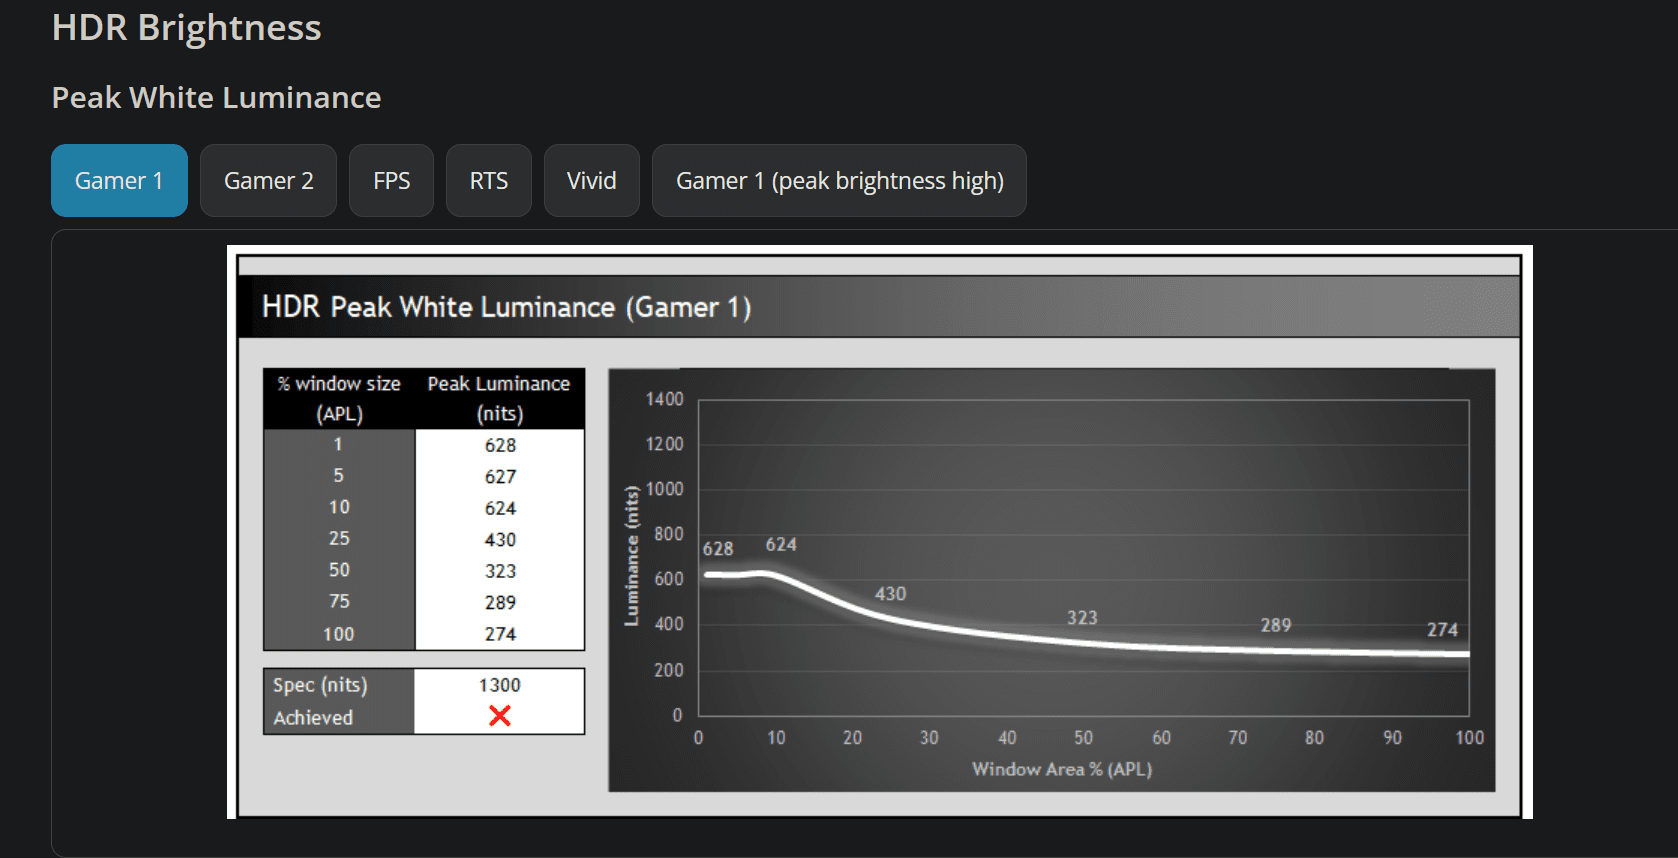Image resolution: width=1678 pixels, height=858 pixels.
Task: Open Gamer 1 (peak brightness high) tab
Action: 839,181
